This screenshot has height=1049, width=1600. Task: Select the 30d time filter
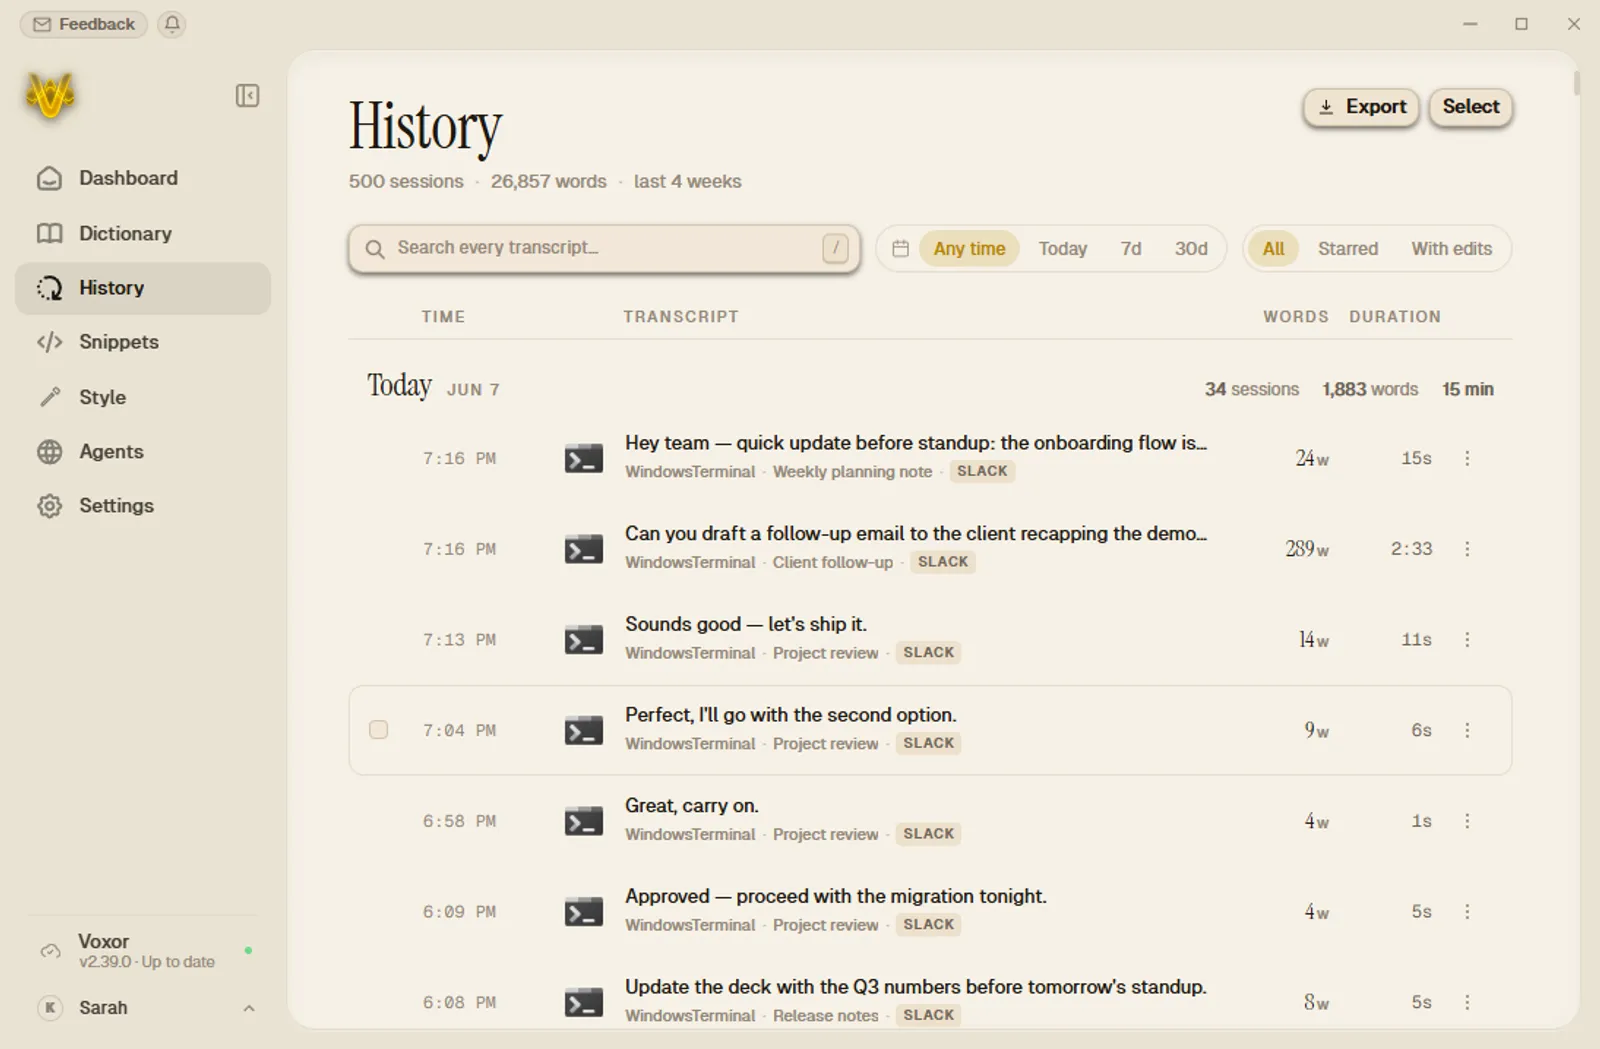[x=1191, y=249]
